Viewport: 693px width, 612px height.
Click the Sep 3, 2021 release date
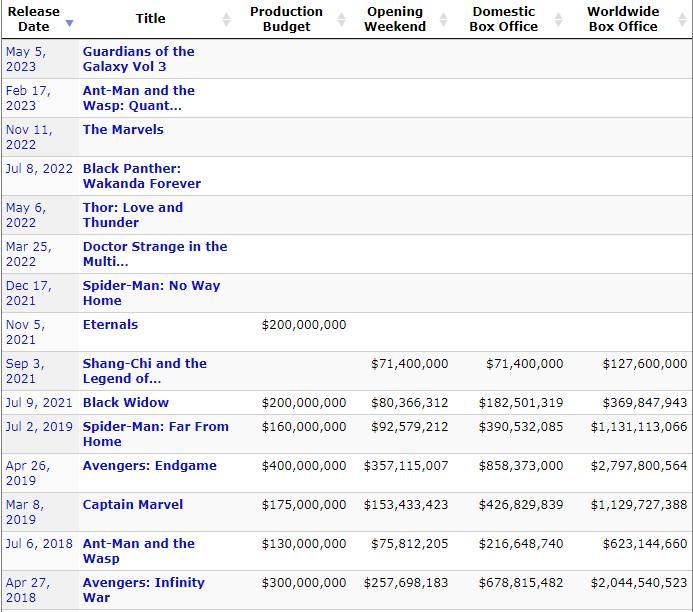tap(25, 371)
